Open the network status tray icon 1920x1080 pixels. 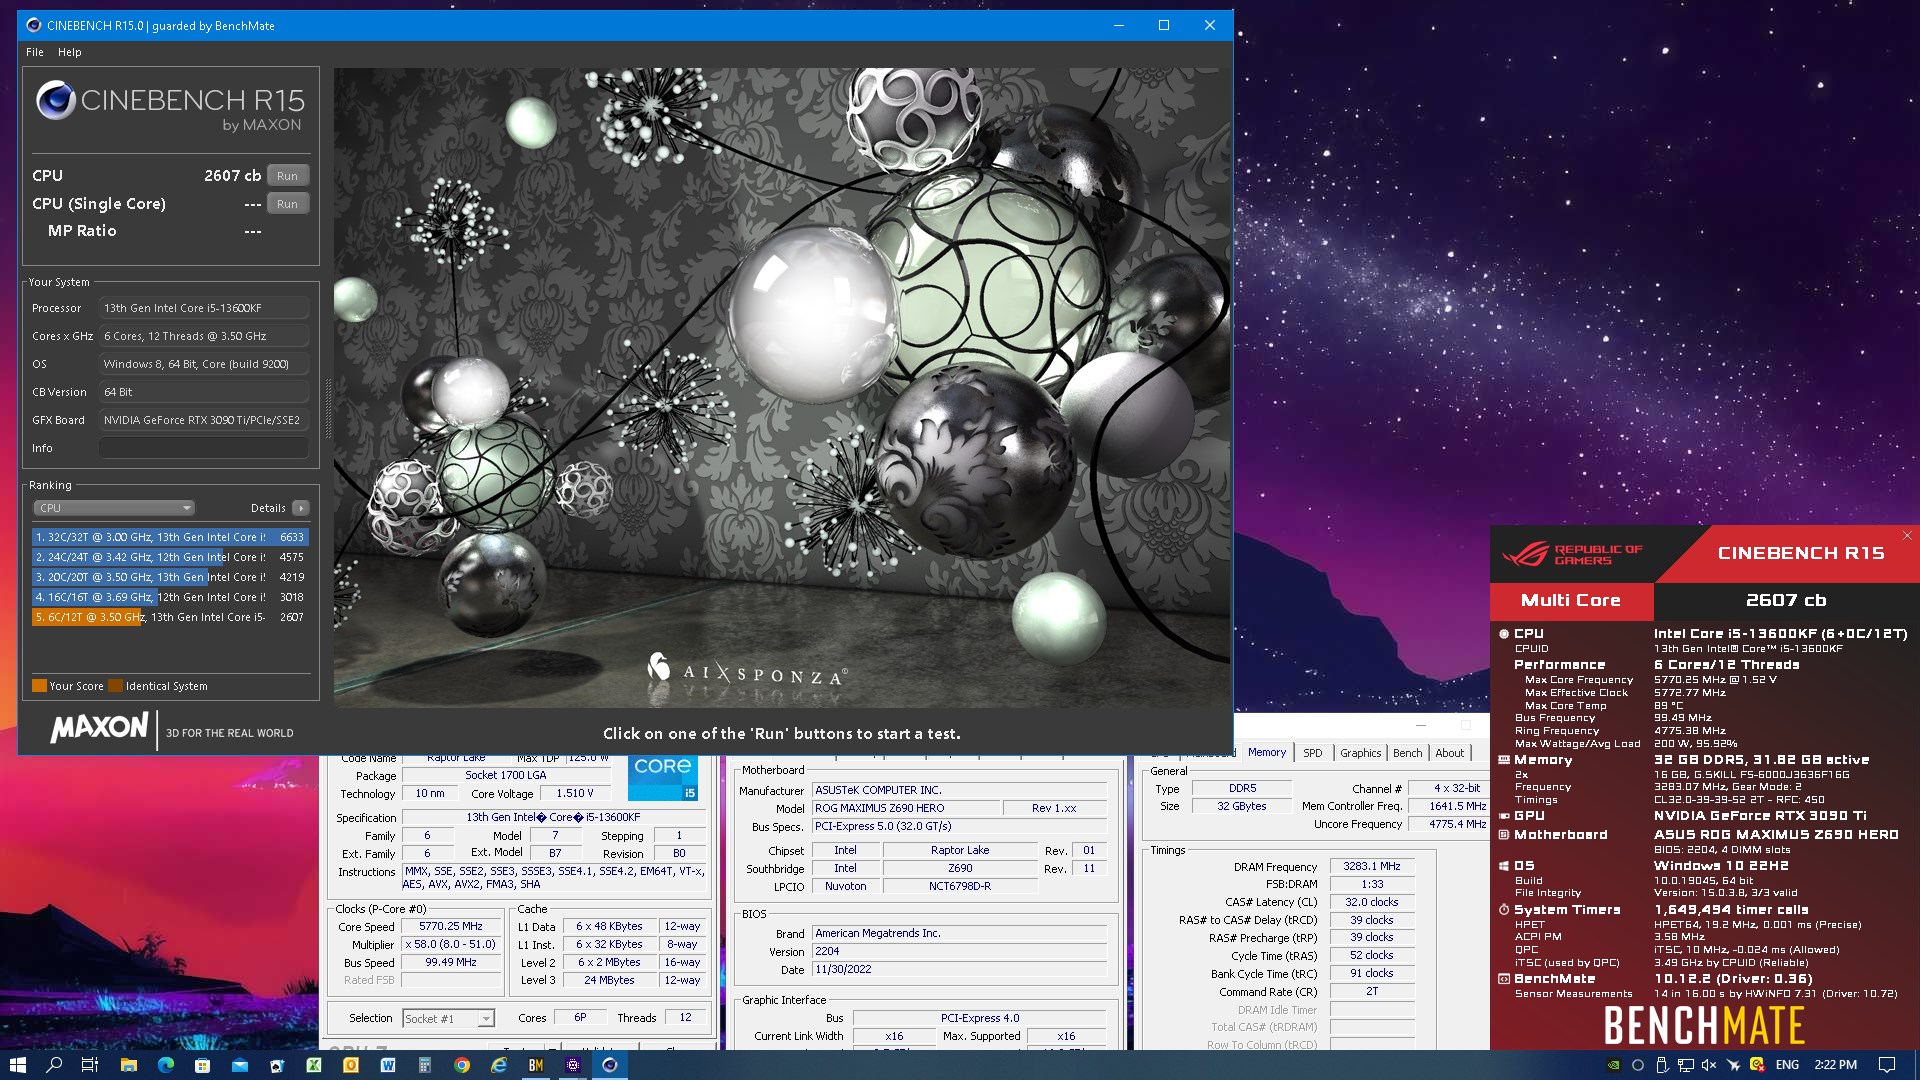(x=1685, y=1065)
